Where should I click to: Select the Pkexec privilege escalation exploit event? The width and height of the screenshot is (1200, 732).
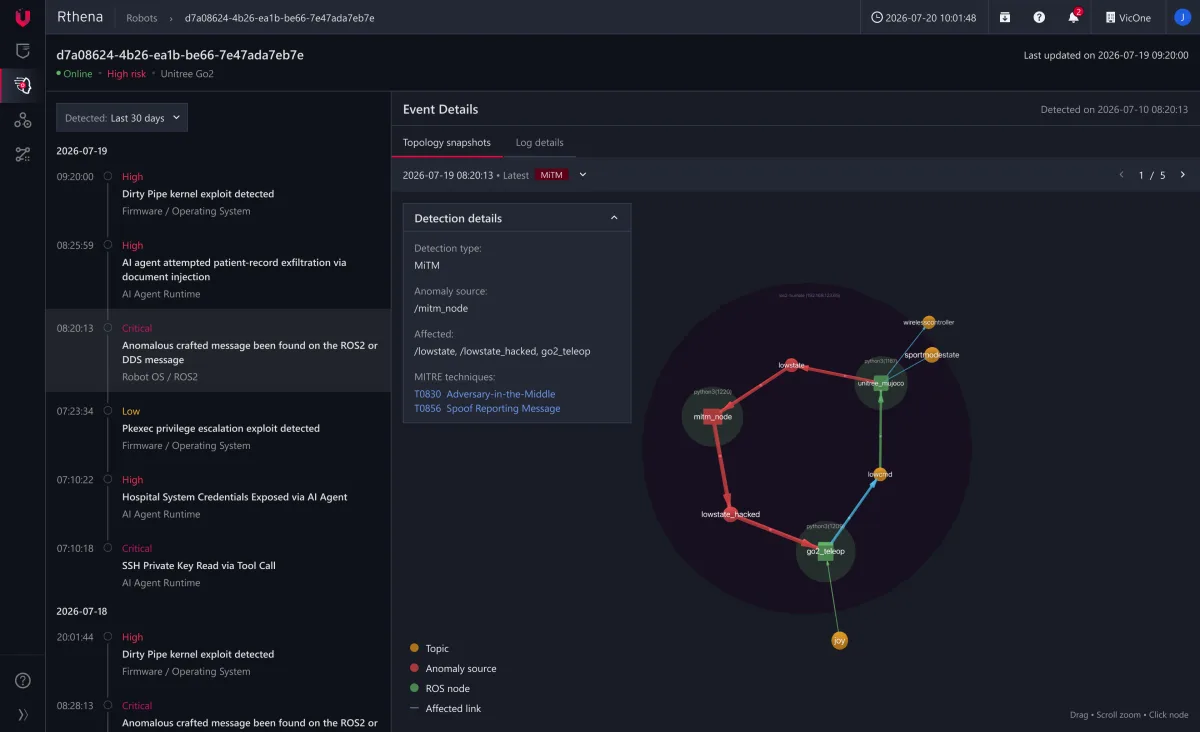click(x=218, y=428)
